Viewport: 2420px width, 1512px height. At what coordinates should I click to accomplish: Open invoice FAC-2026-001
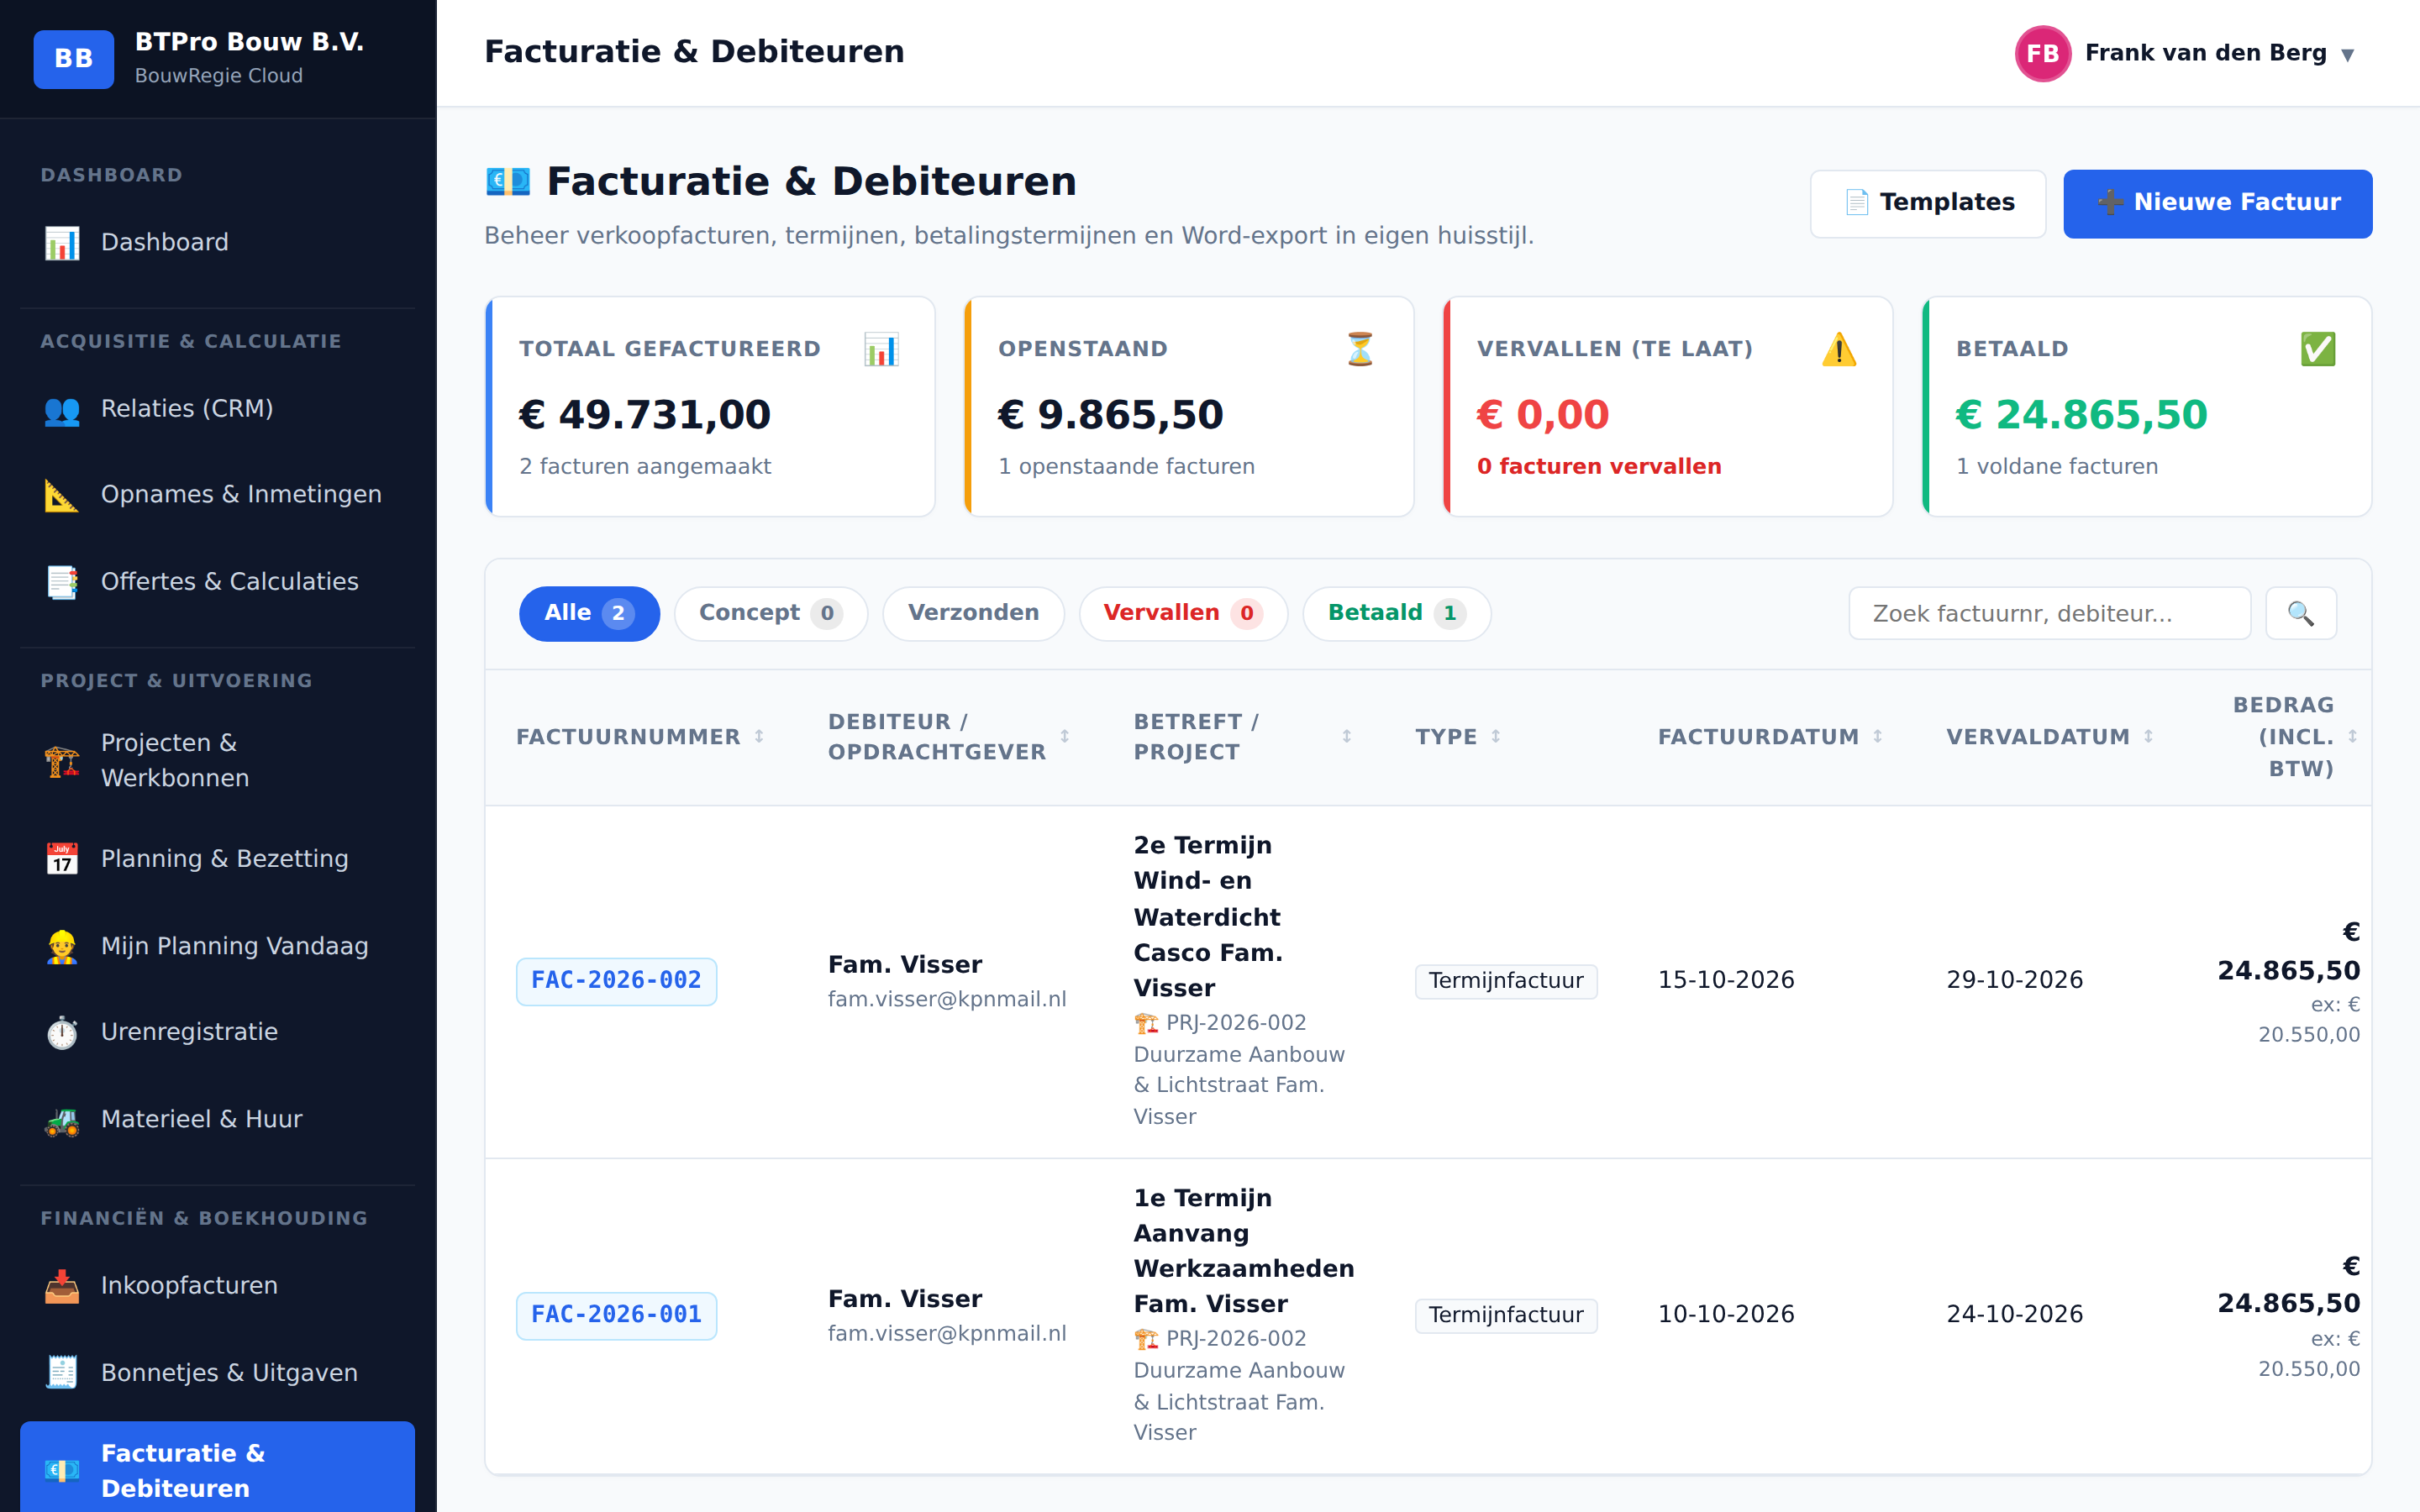pyautogui.click(x=616, y=1315)
